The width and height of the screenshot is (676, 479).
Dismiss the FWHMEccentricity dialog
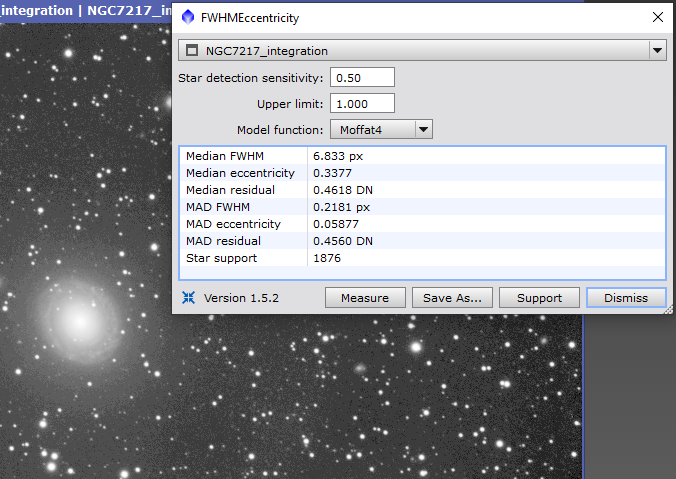pyautogui.click(x=626, y=298)
